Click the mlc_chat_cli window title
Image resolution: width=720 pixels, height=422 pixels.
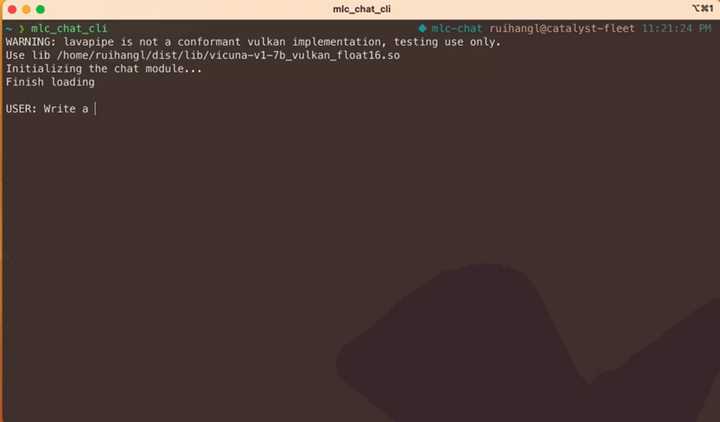point(362,9)
